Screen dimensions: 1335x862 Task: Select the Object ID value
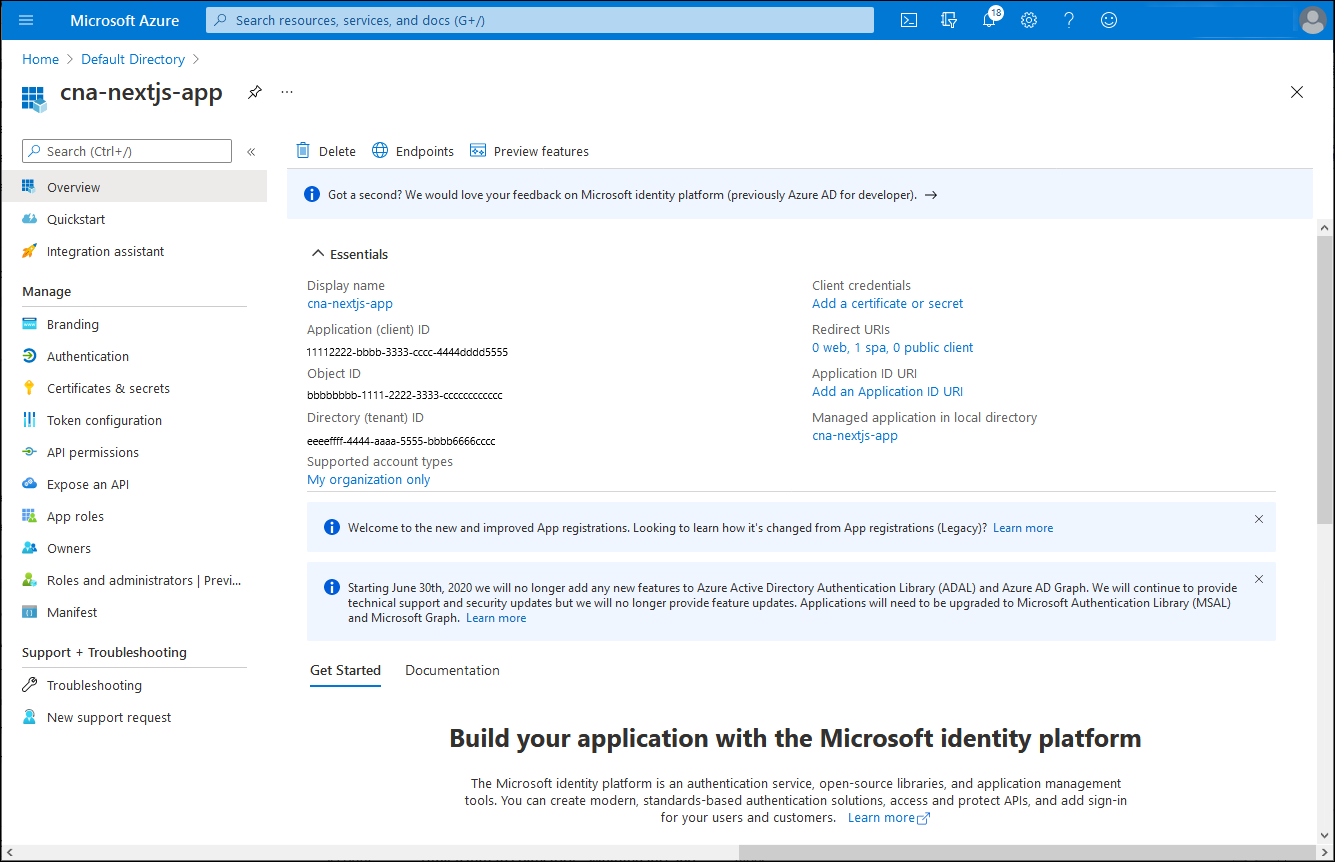coord(404,395)
